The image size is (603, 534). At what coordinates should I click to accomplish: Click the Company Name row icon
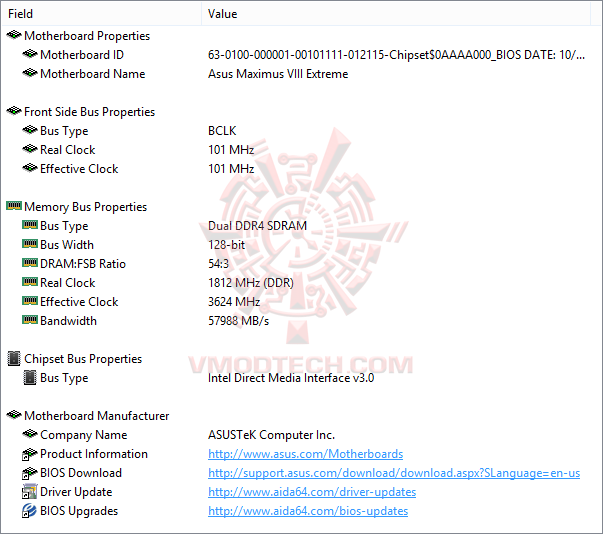(30, 434)
